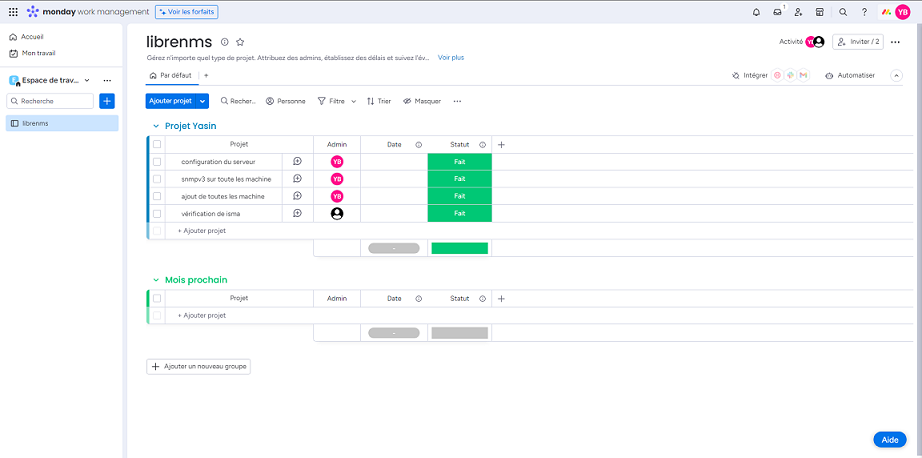Viewport: 922px width, 458px height.
Task: Open the notifications bell
Action: [x=756, y=12]
